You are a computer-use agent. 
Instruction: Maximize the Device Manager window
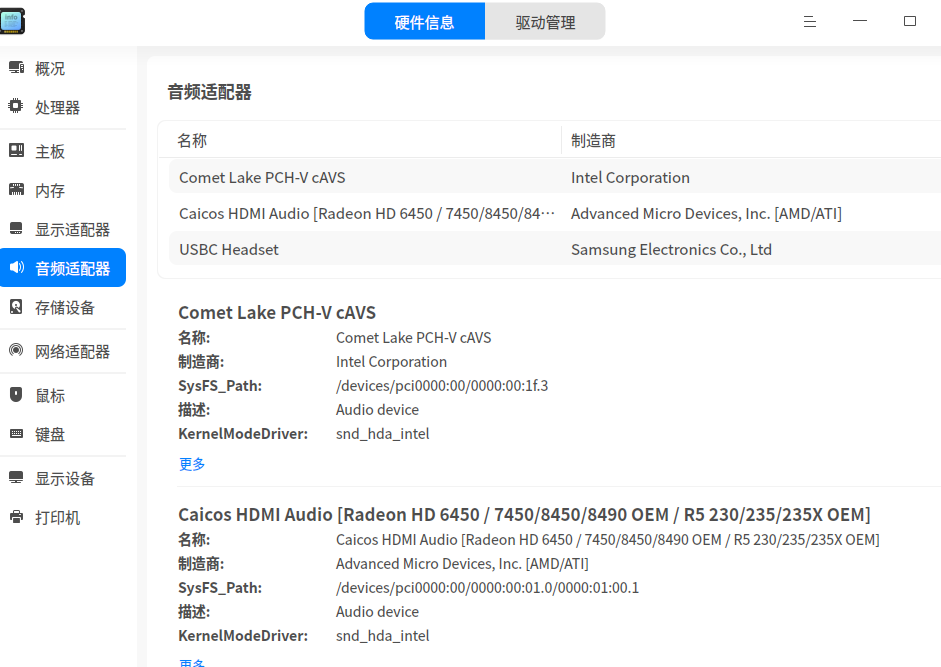click(910, 22)
